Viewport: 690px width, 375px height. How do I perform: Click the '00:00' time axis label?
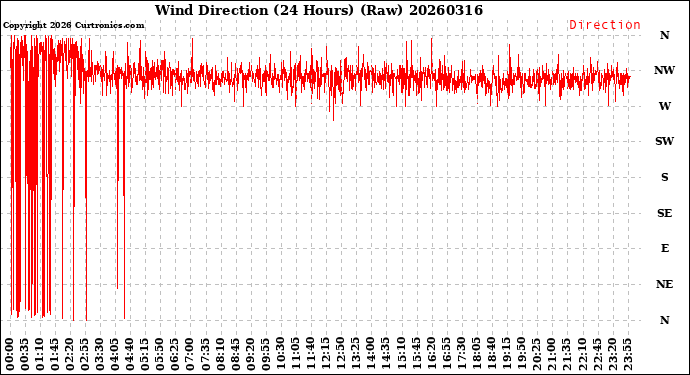(x=10, y=354)
